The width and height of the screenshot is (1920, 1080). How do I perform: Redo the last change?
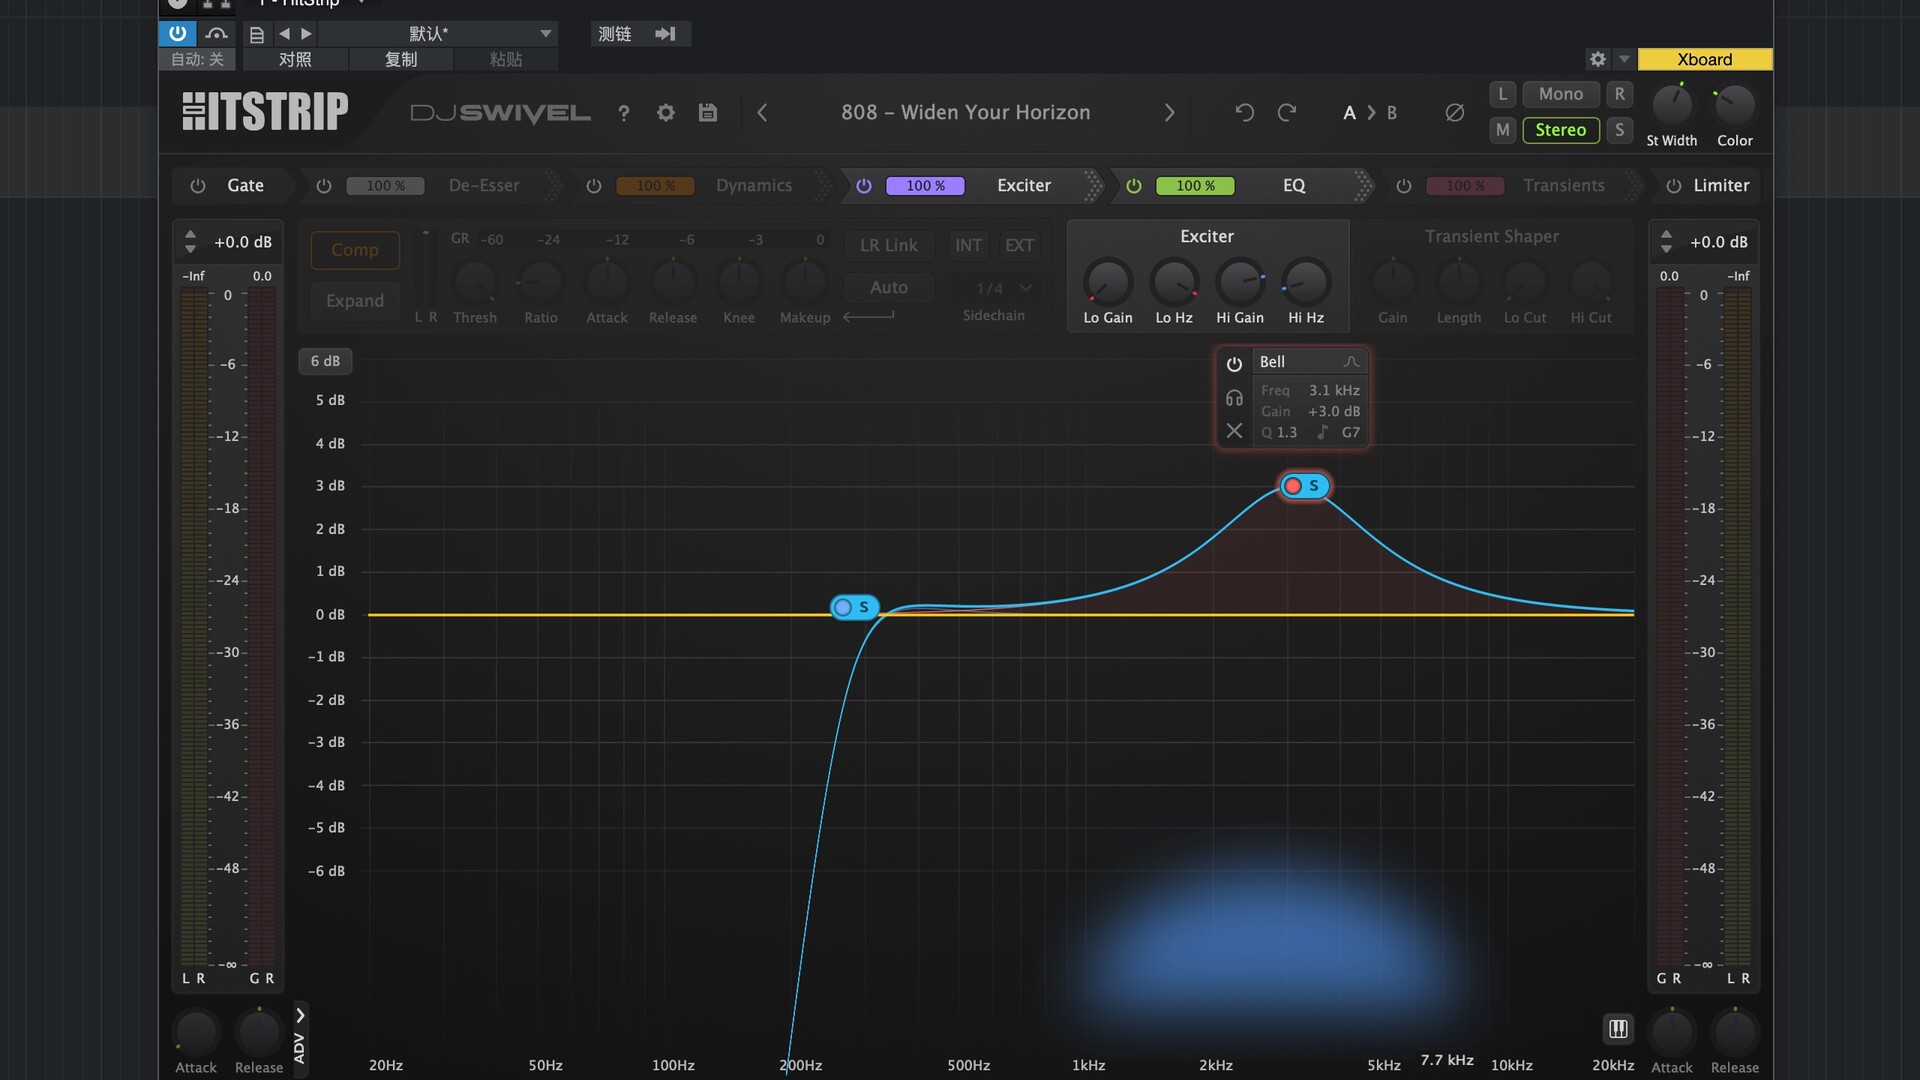pos(1287,113)
